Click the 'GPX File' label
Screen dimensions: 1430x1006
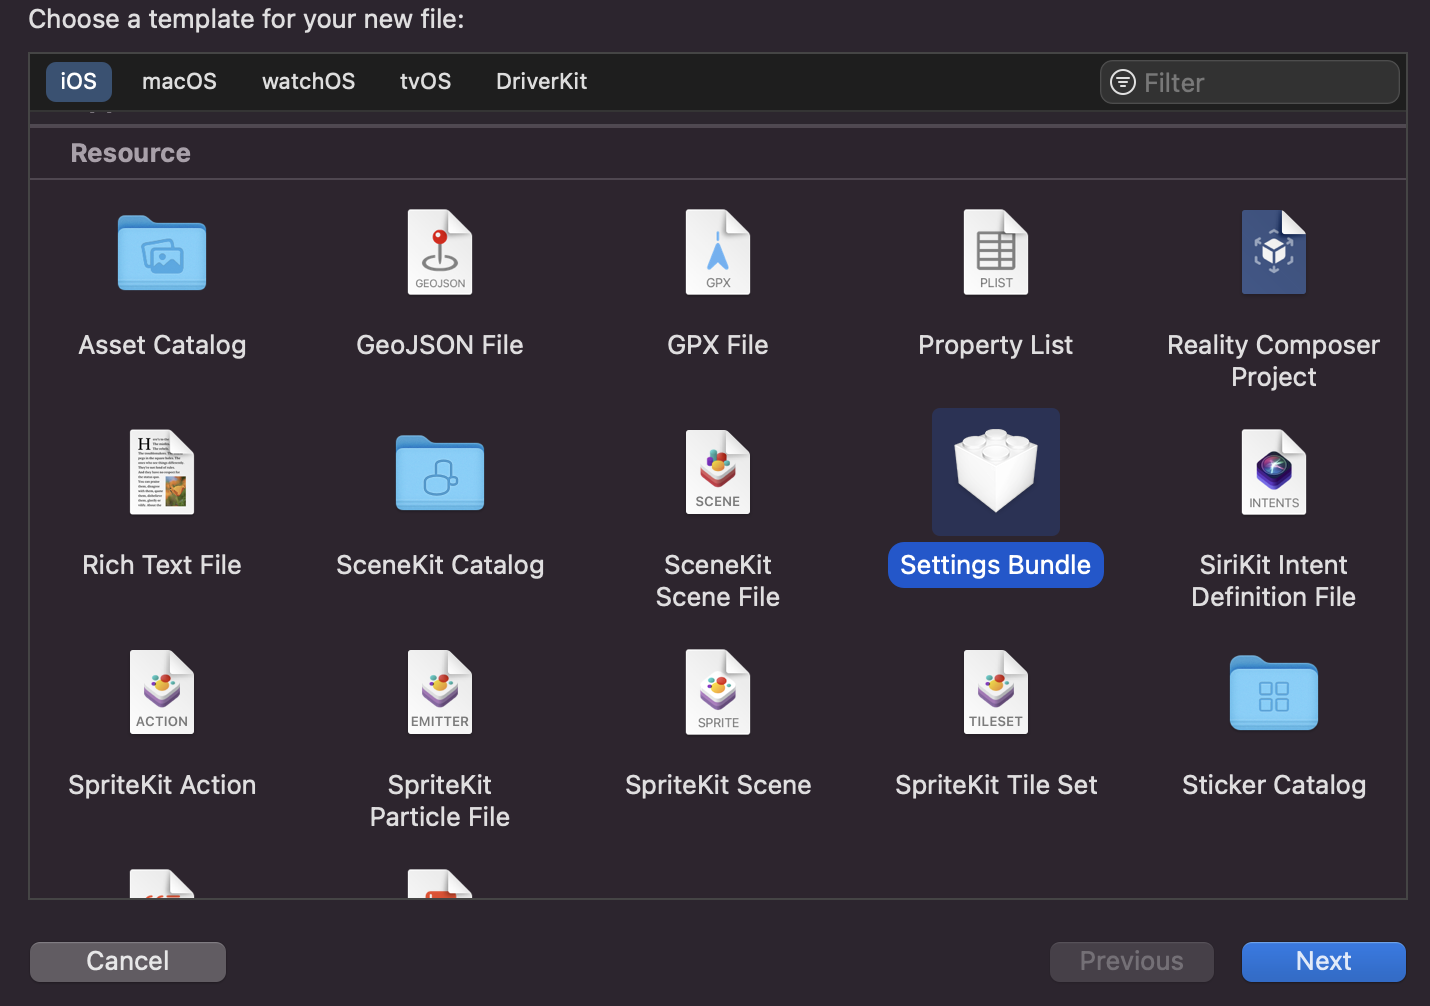718,345
